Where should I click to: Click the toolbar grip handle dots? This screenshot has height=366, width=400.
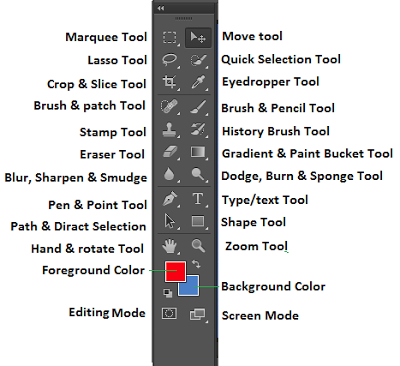[x=184, y=18]
